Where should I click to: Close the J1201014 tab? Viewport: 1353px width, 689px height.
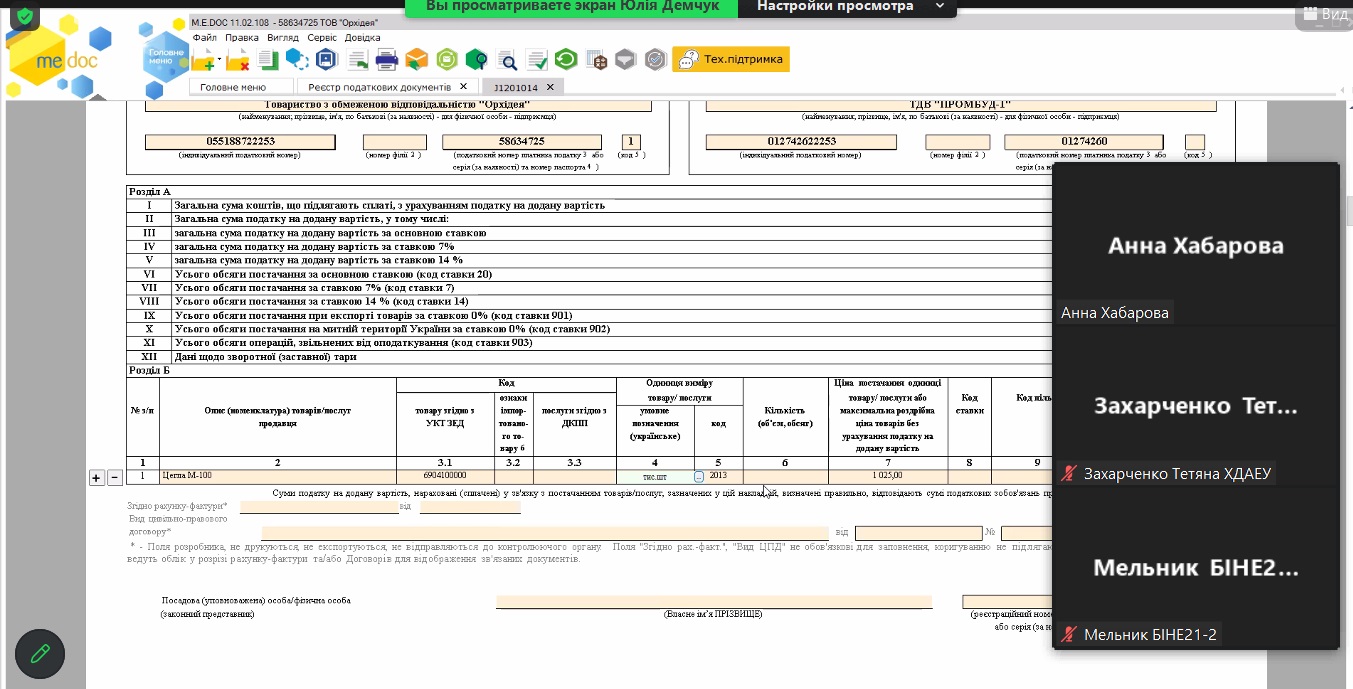click(x=550, y=87)
